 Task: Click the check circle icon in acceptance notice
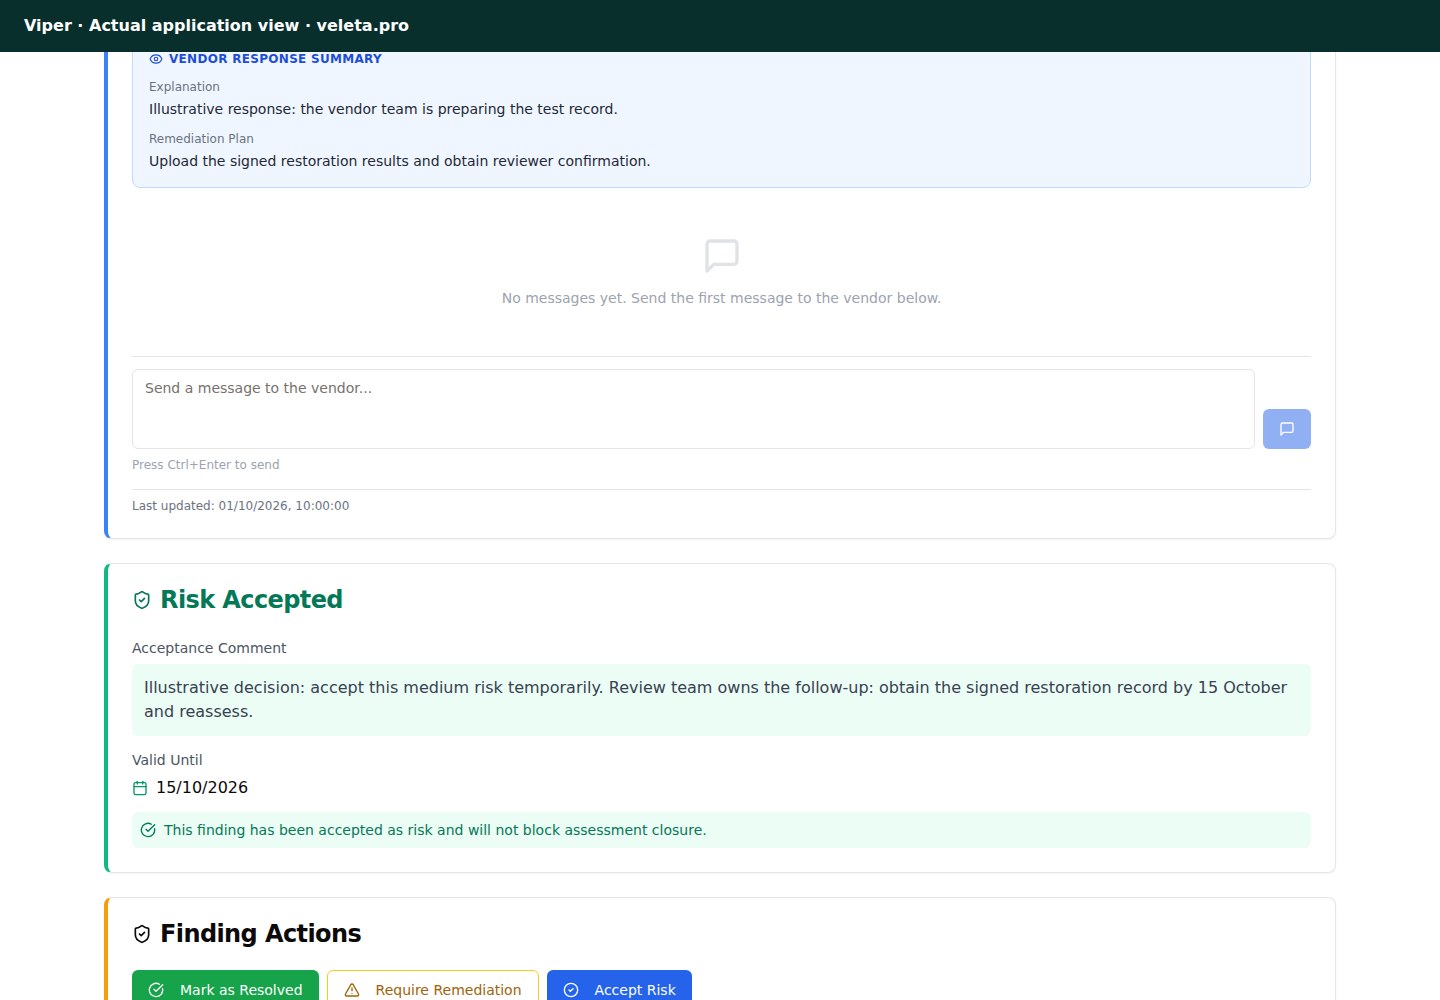coord(148,830)
